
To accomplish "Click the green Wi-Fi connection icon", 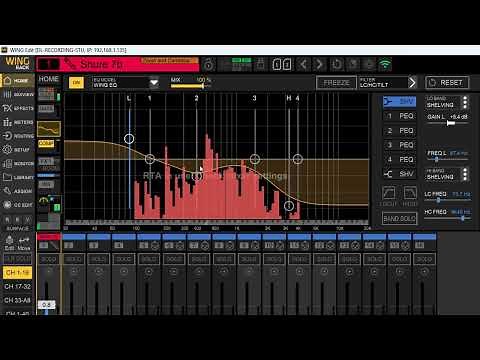I will coord(385,64).
